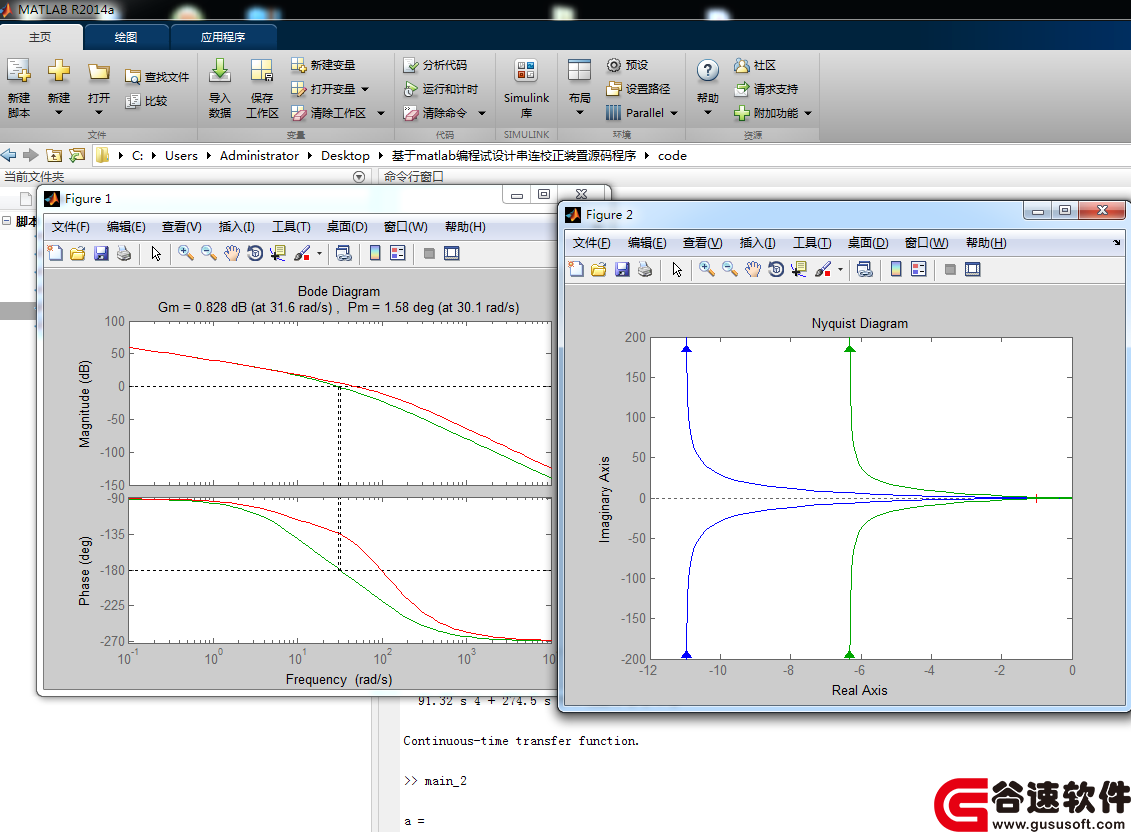Switch to the Home (主页) ribbon tab

[40, 37]
